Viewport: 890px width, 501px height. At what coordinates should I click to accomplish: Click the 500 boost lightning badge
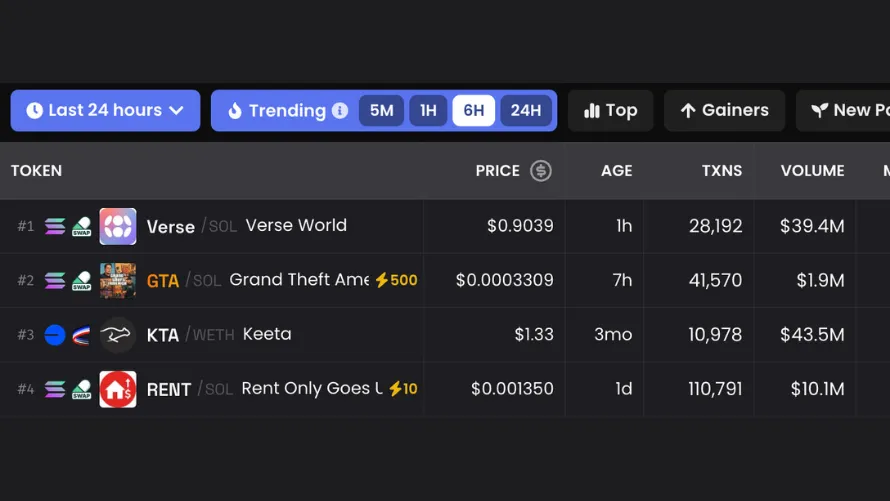pos(396,280)
